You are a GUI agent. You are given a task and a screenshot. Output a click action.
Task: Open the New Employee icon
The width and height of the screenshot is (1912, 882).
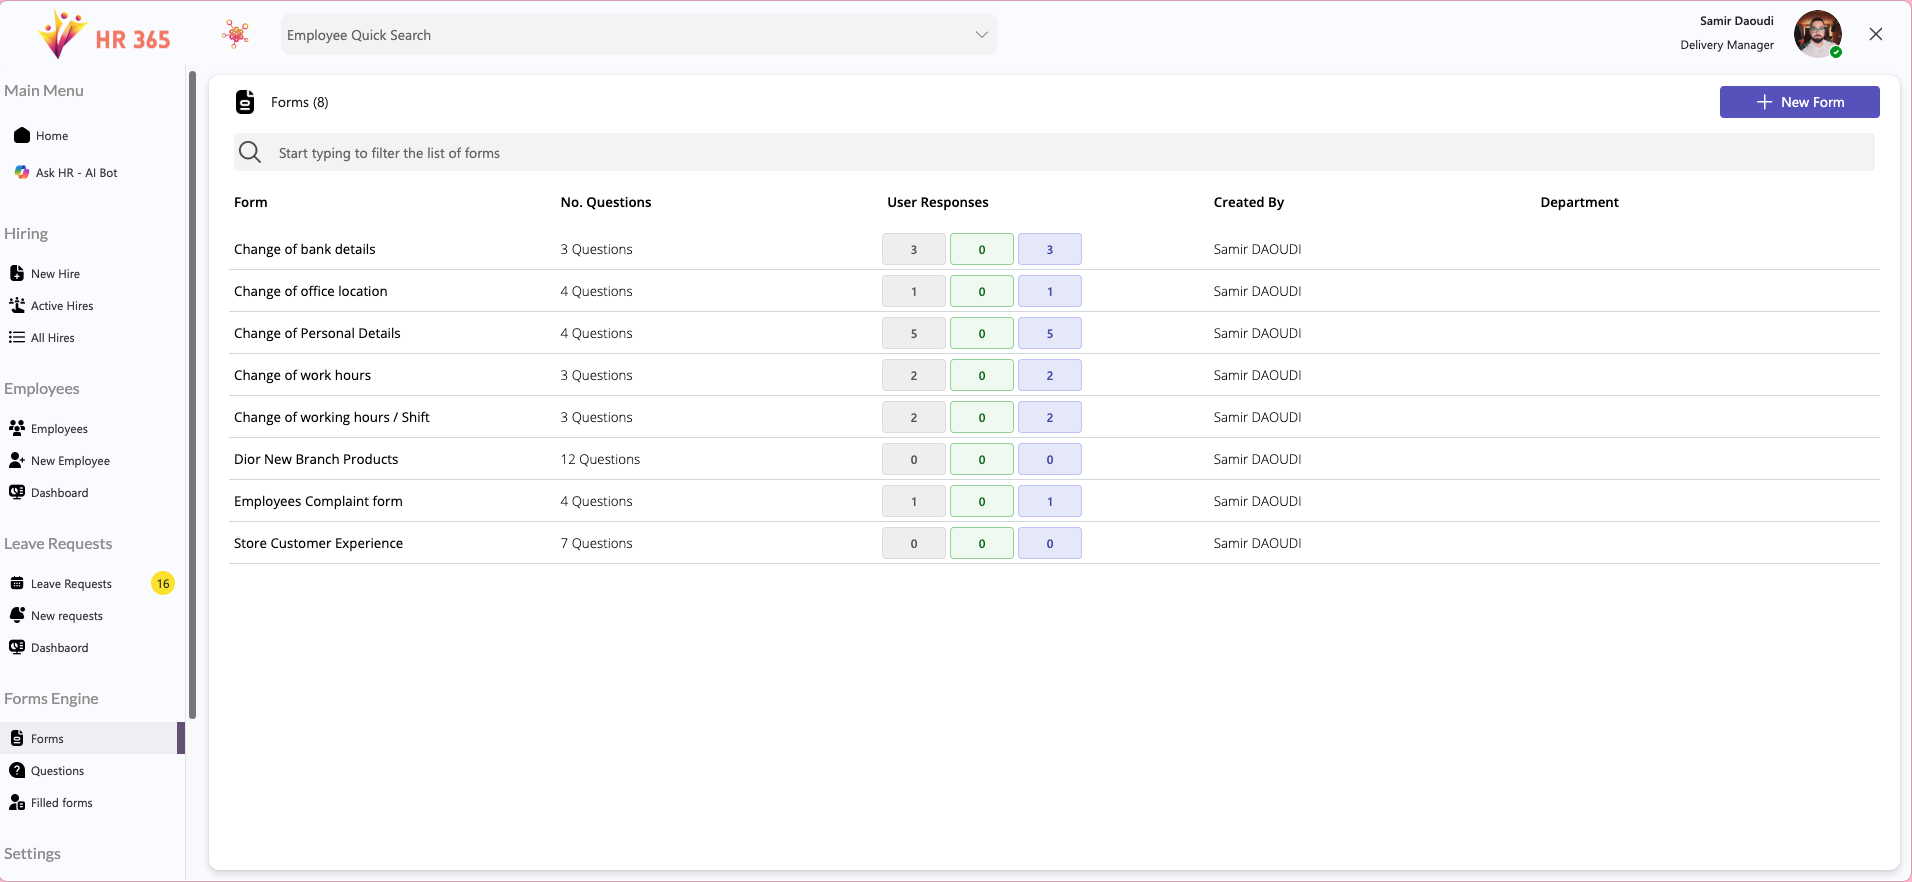[x=17, y=460]
